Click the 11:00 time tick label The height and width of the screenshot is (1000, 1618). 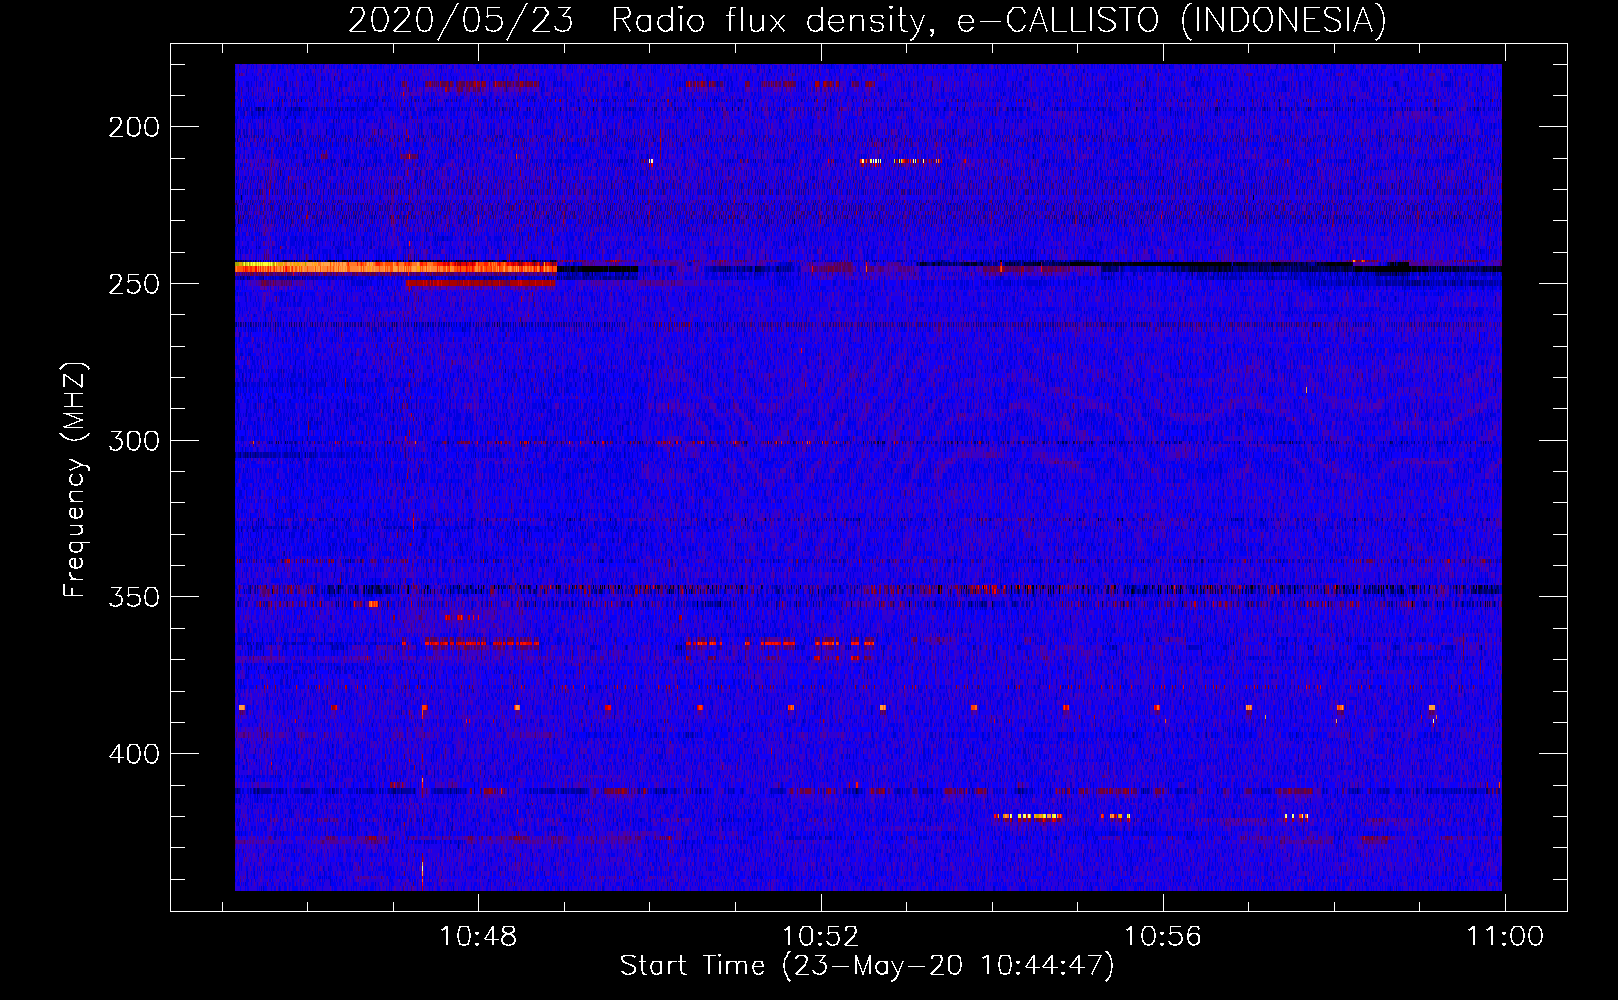pos(1504,937)
